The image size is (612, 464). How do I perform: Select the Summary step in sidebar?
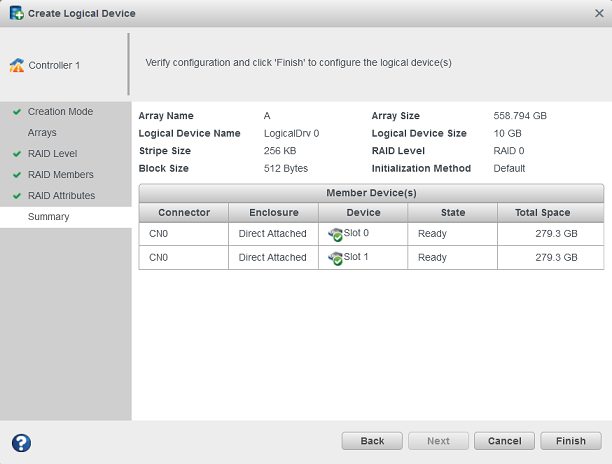49,217
